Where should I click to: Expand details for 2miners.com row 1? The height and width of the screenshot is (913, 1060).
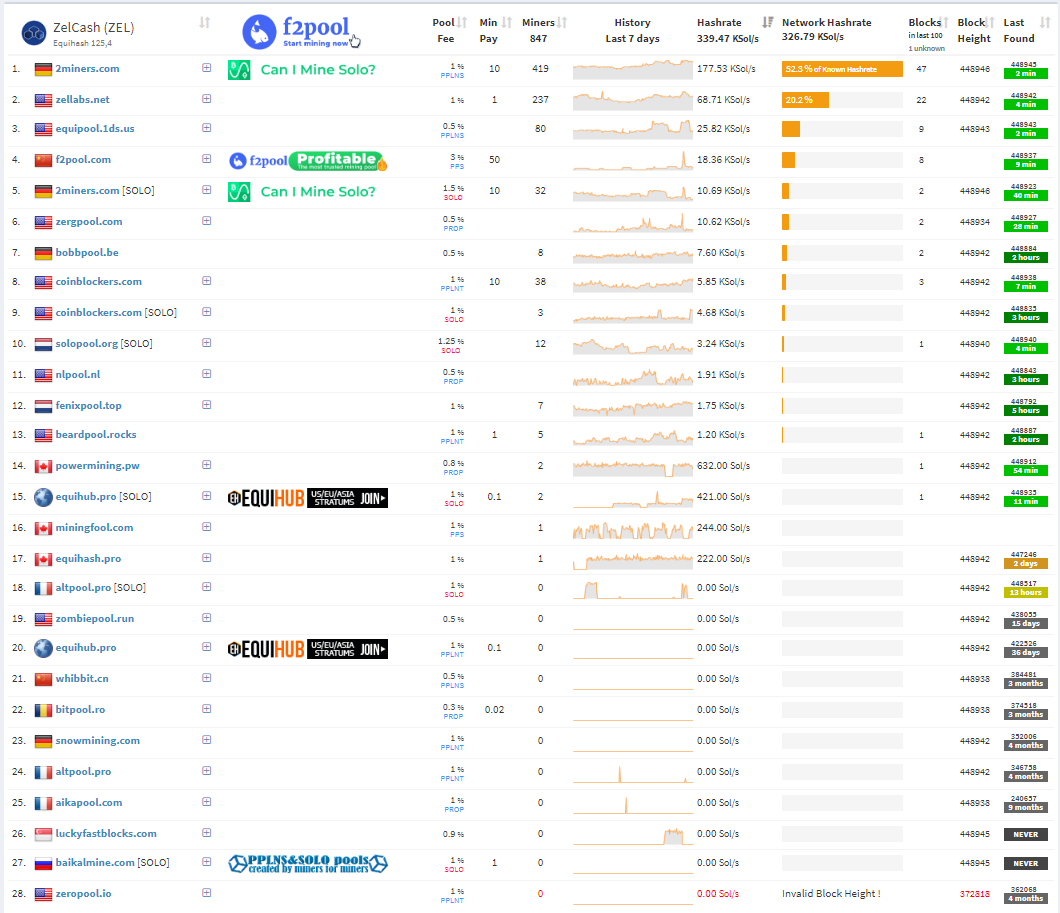click(207, 68)
